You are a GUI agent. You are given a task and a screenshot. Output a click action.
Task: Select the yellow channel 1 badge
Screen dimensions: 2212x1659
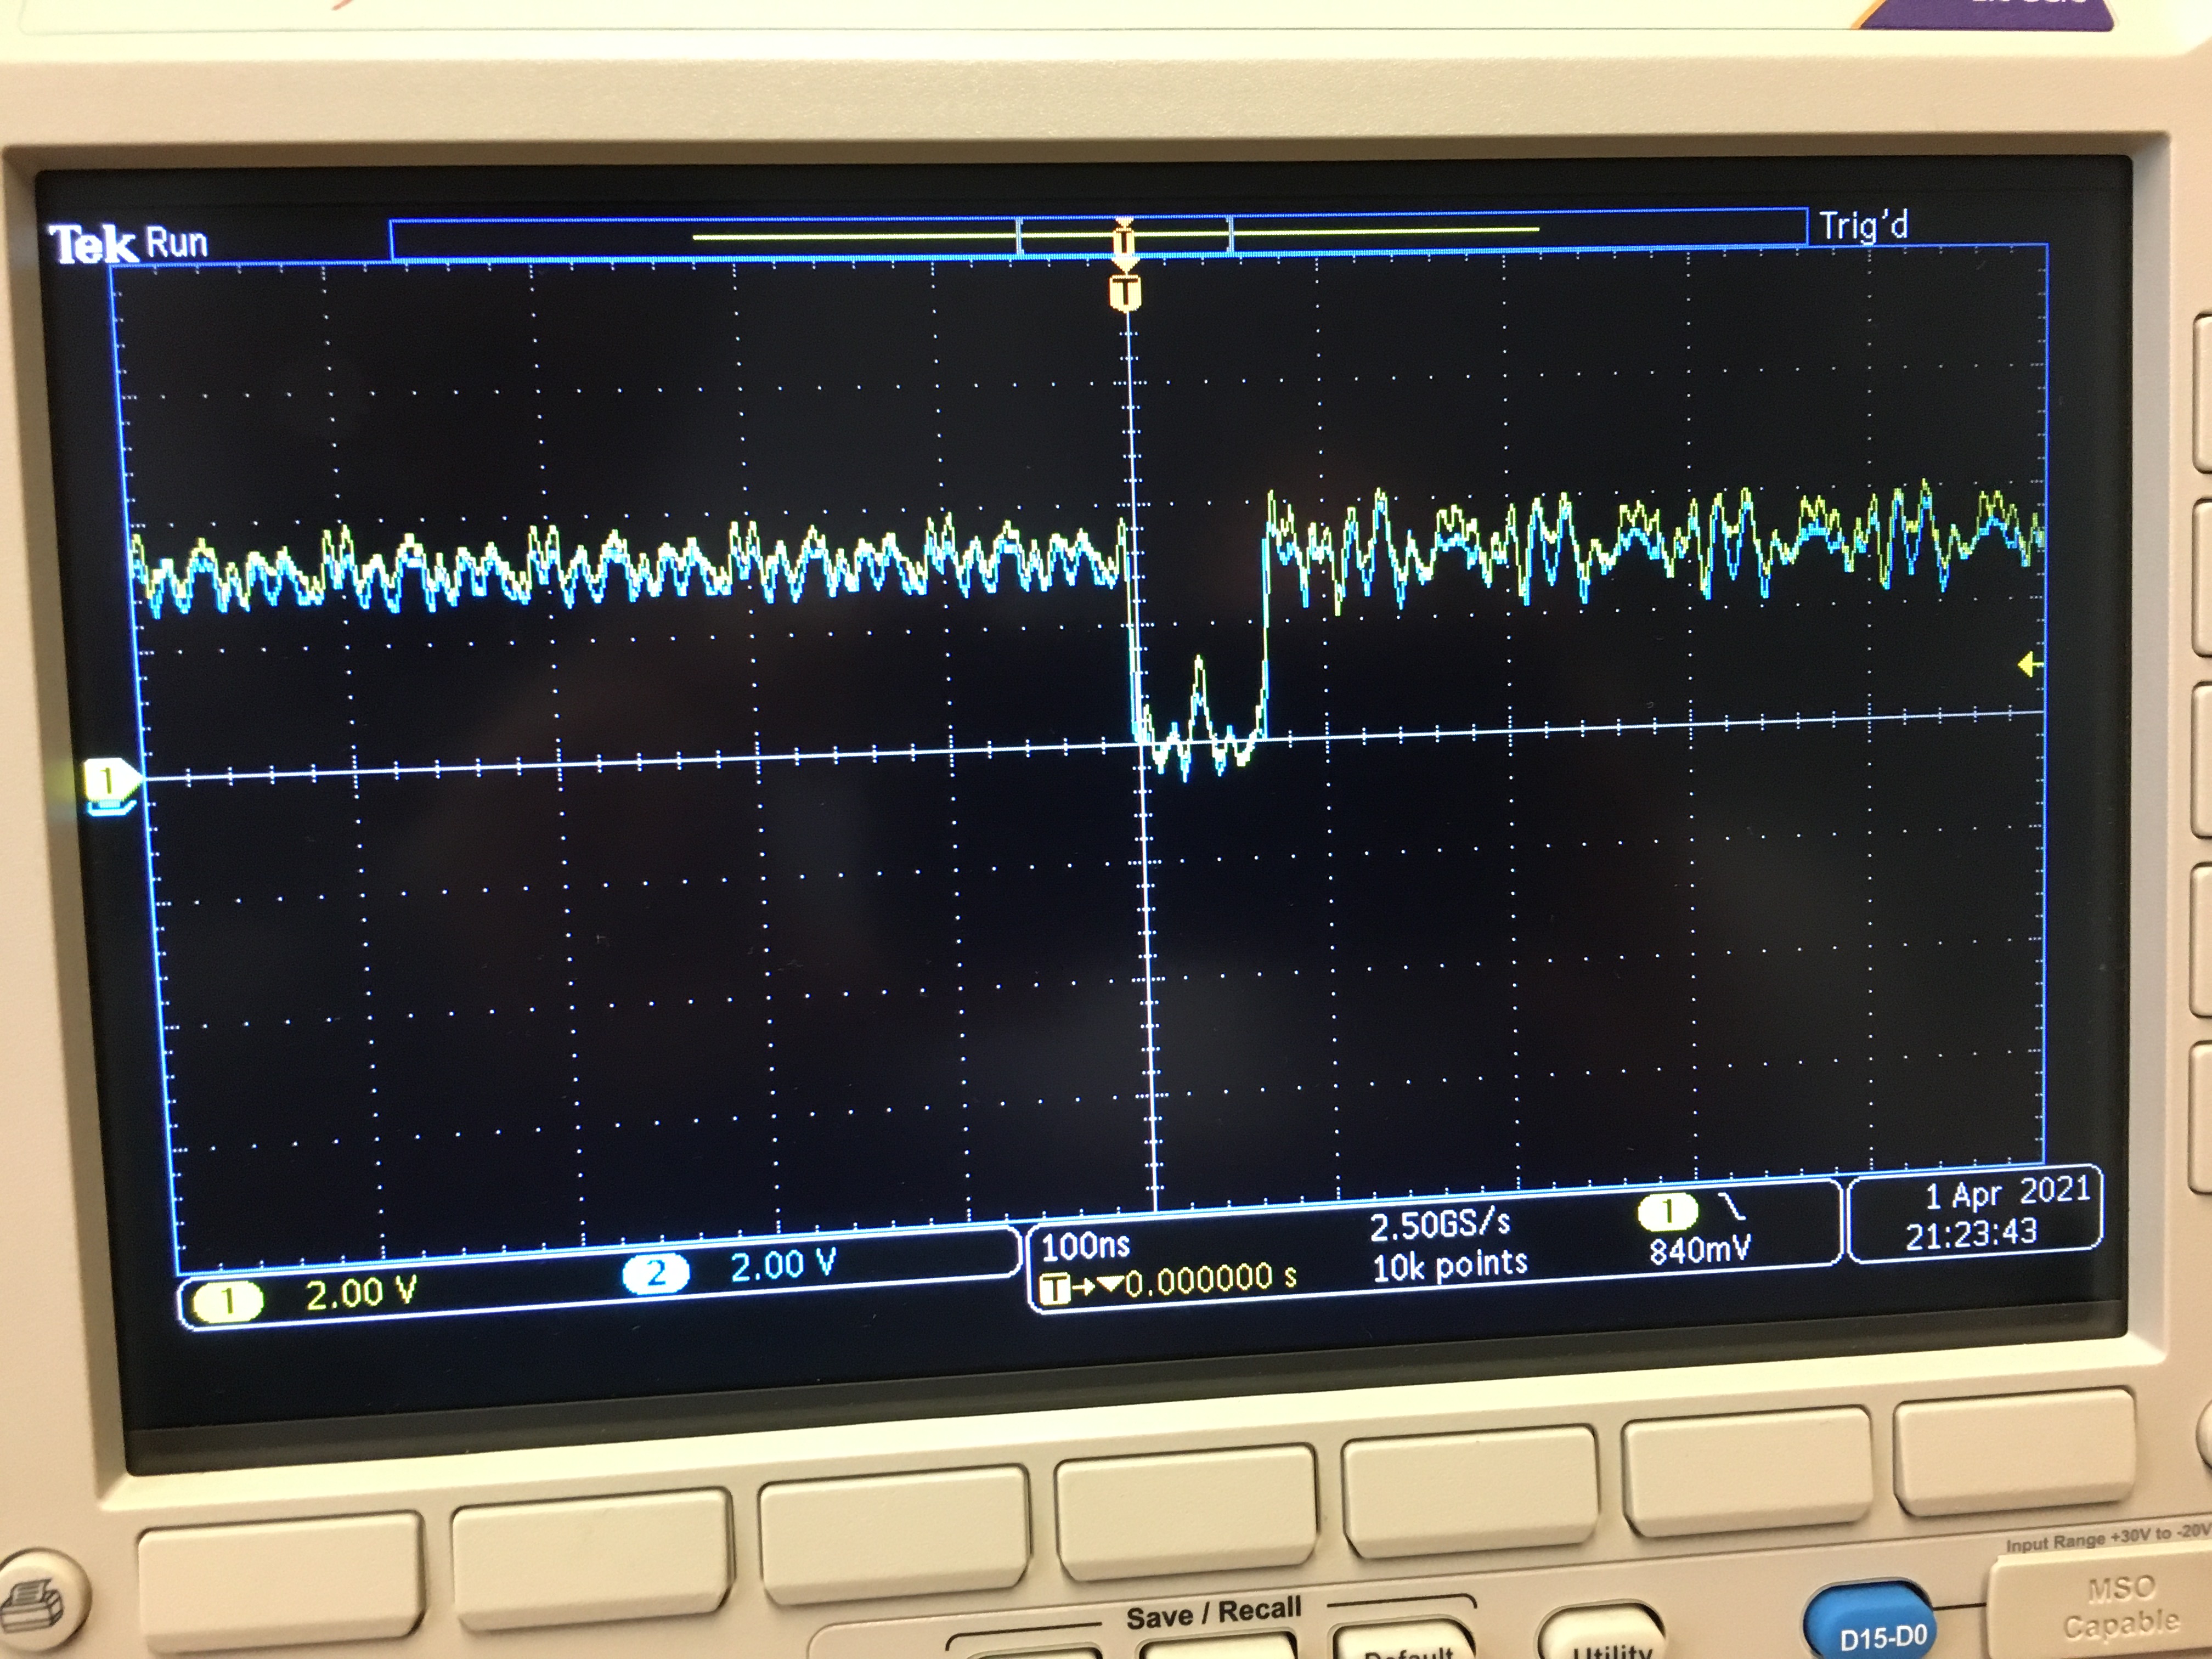[x=228, y=1301]
